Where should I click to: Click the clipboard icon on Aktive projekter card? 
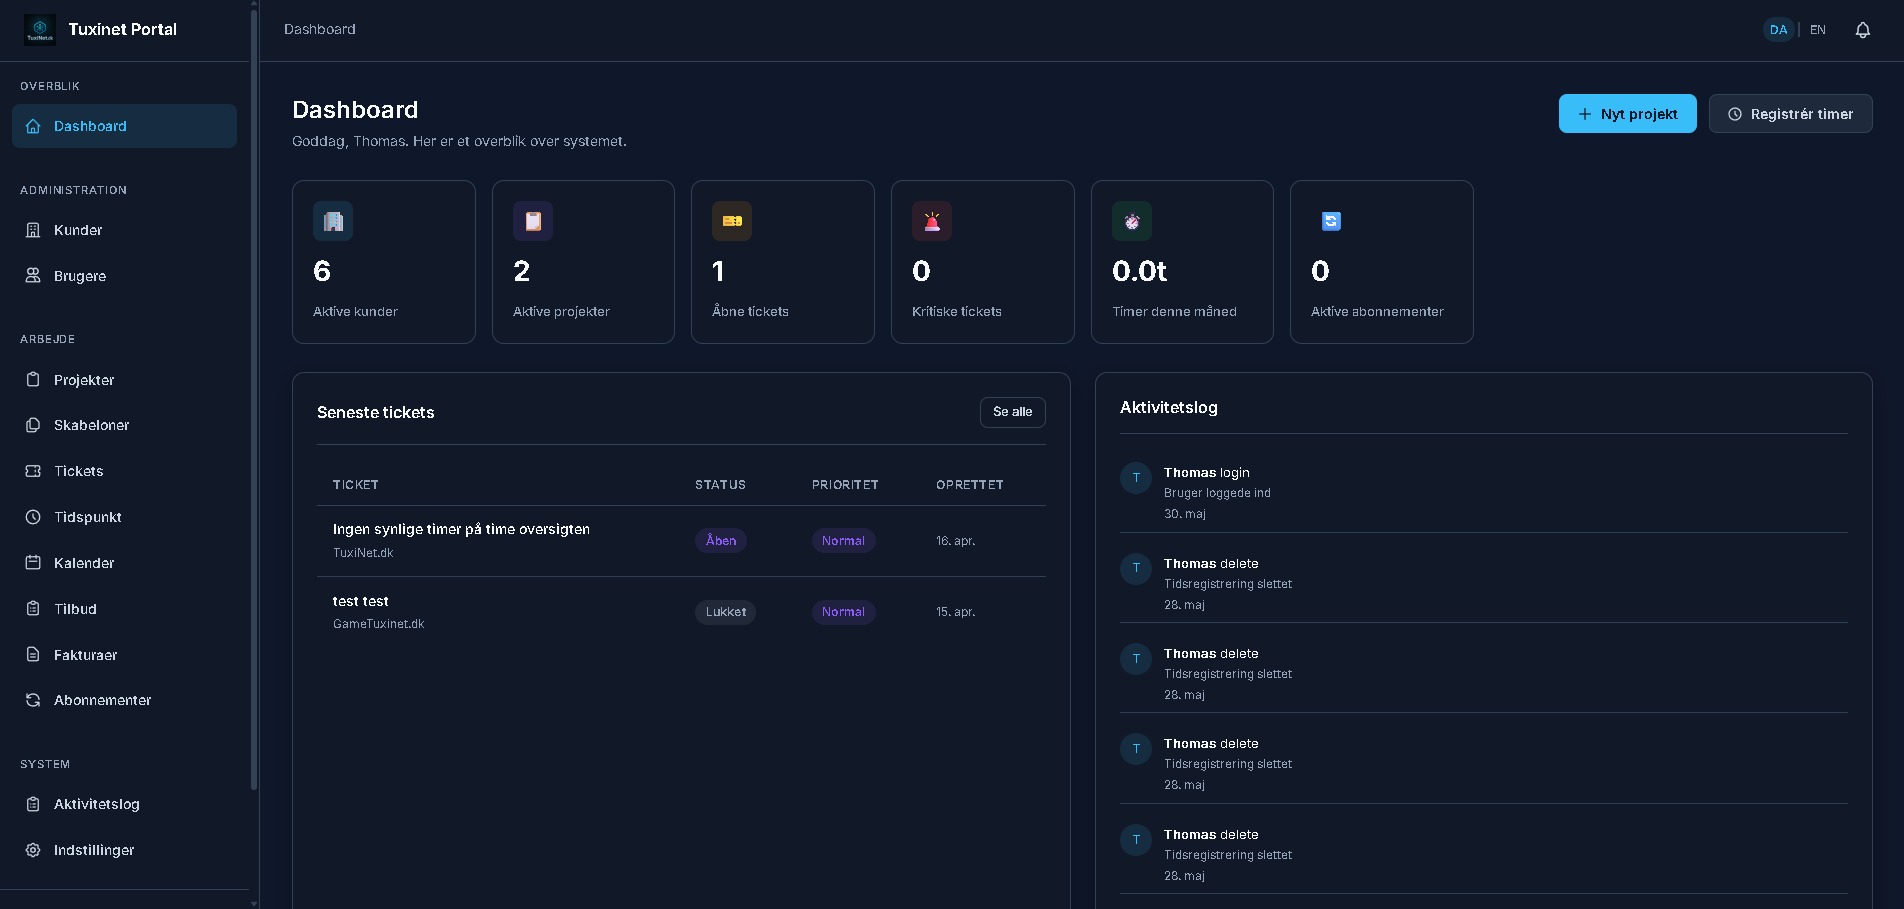click(x=533, y=221)
